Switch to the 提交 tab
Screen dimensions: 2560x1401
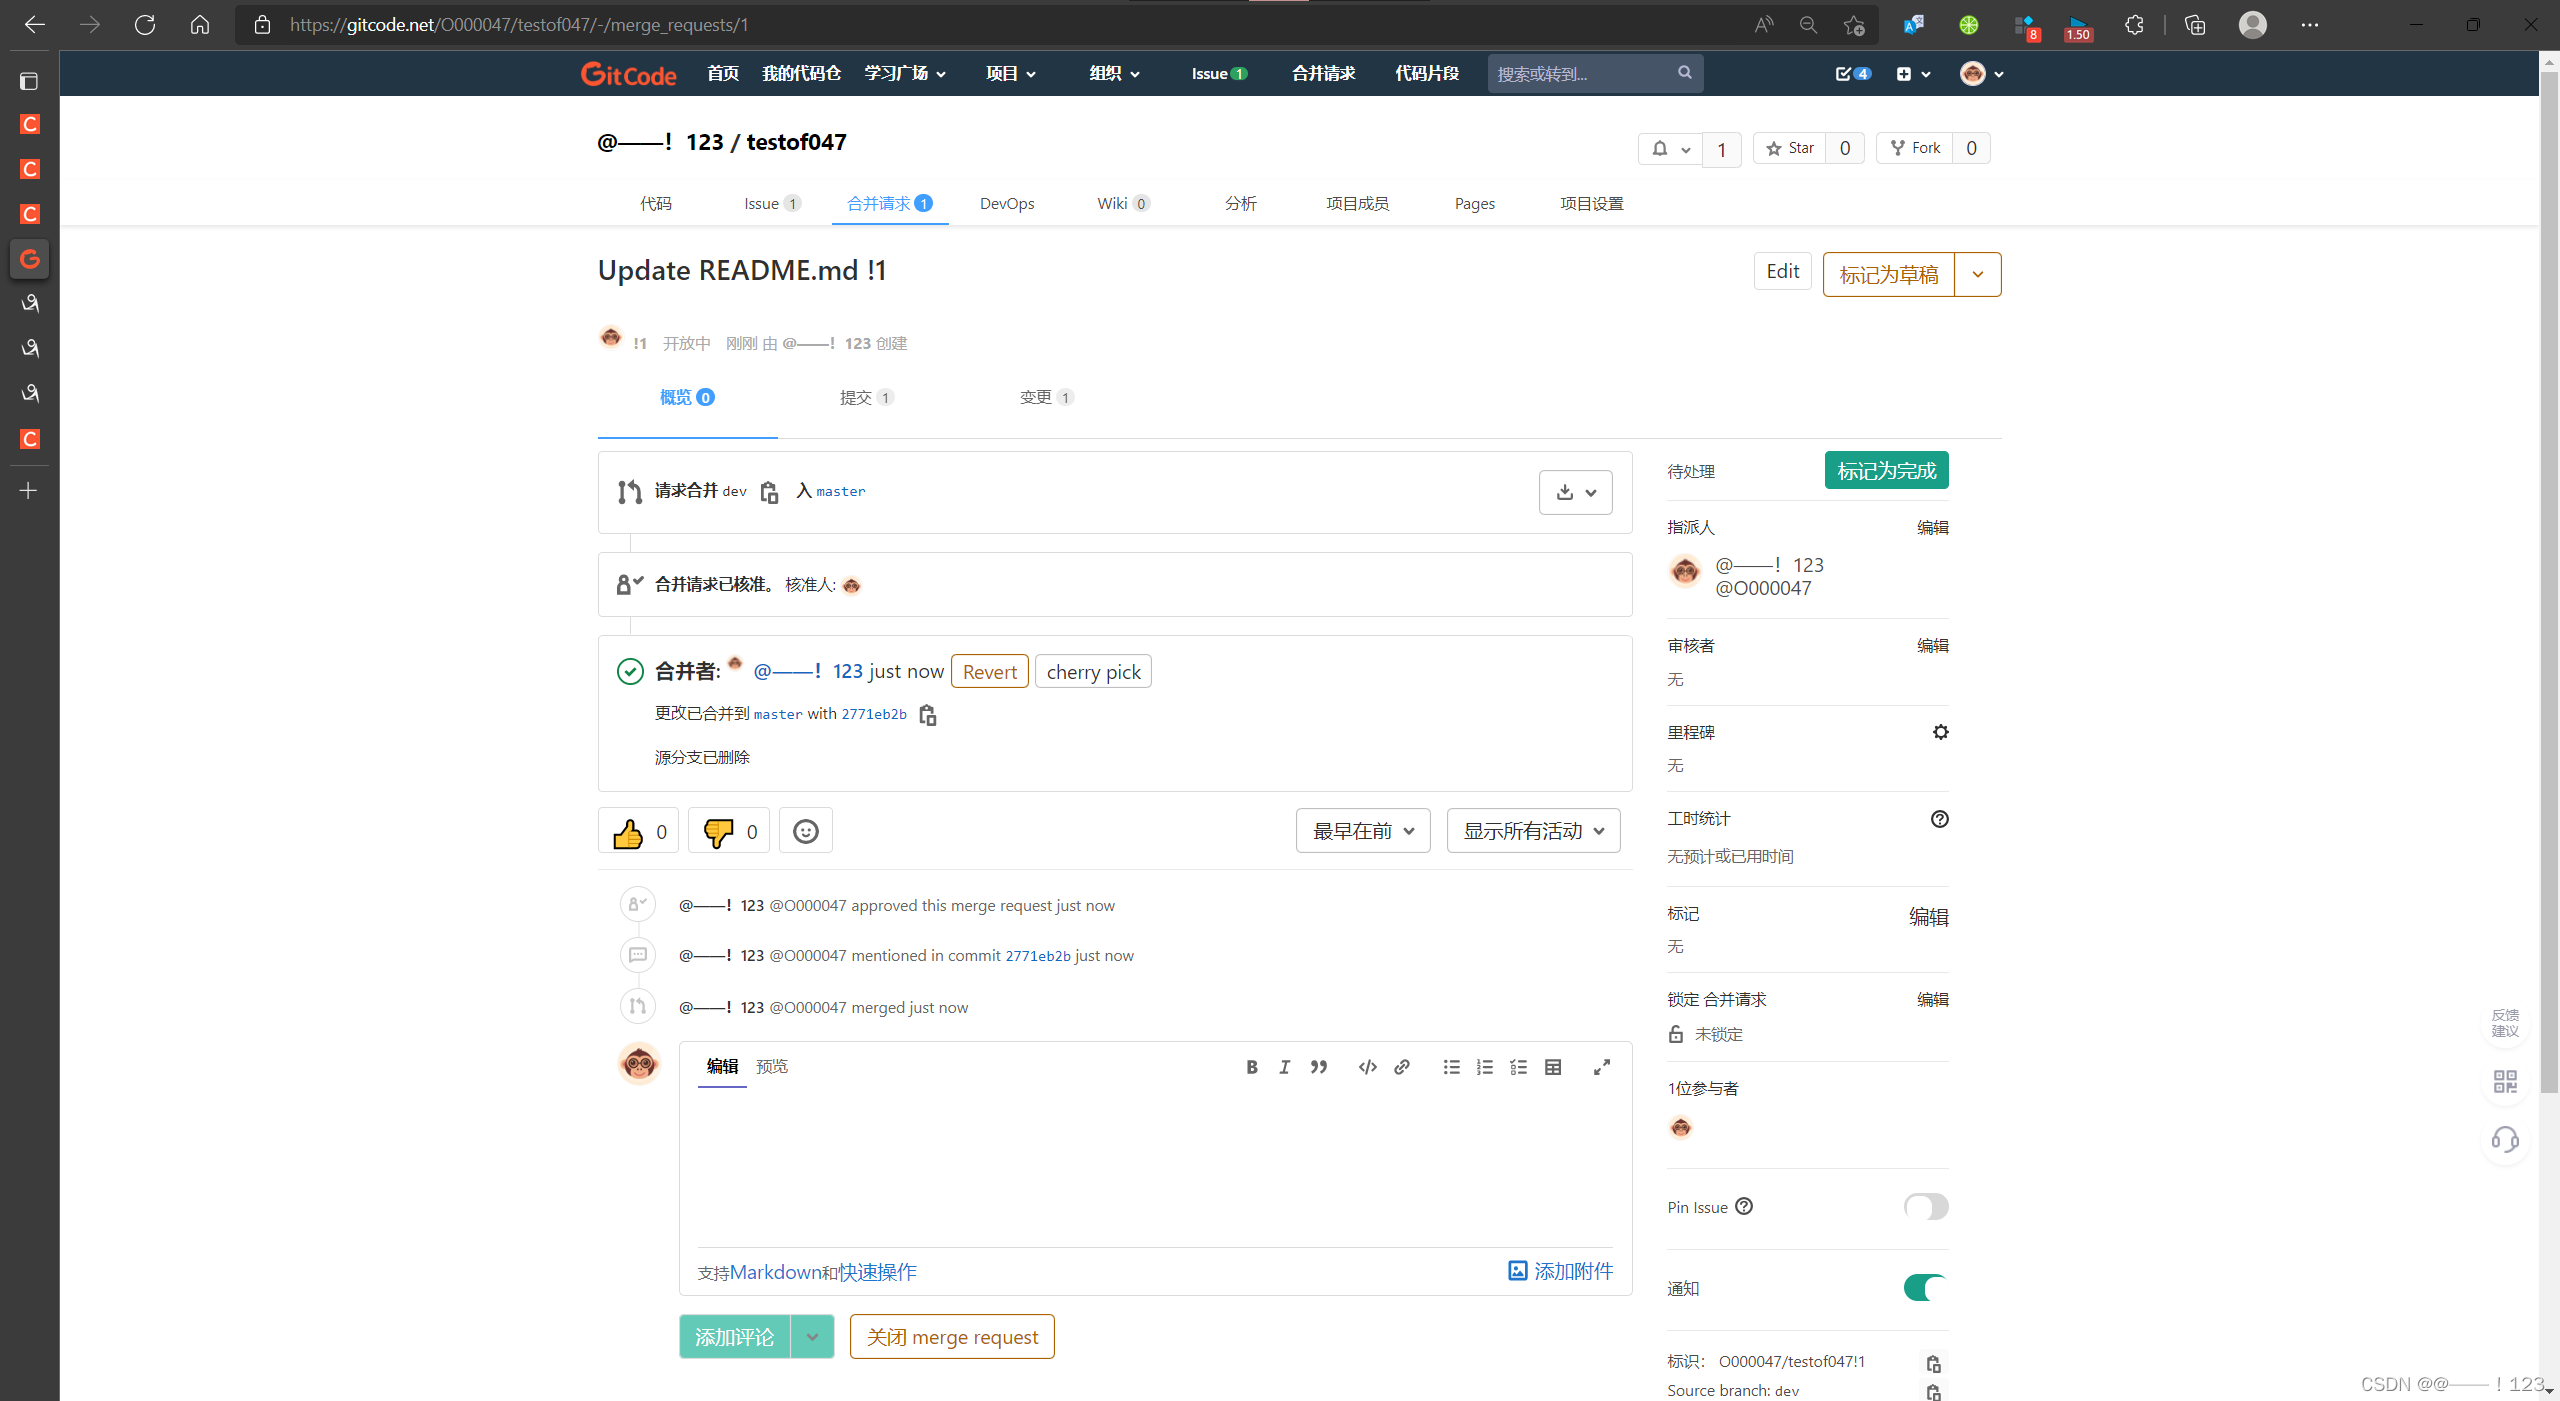pyautogui.click(x=865, y=398)
